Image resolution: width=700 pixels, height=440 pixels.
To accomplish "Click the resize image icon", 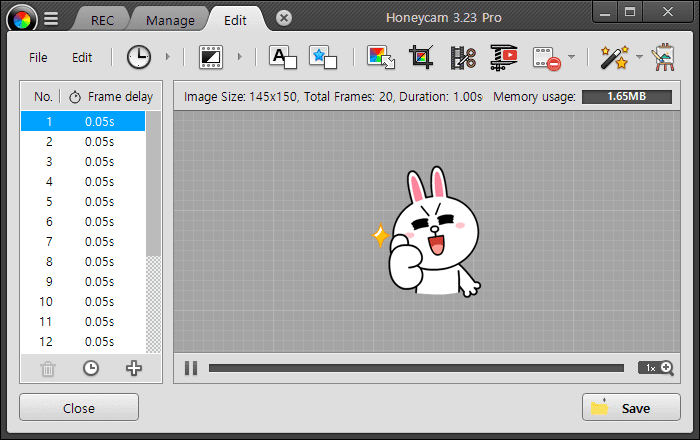I will 380,58.
